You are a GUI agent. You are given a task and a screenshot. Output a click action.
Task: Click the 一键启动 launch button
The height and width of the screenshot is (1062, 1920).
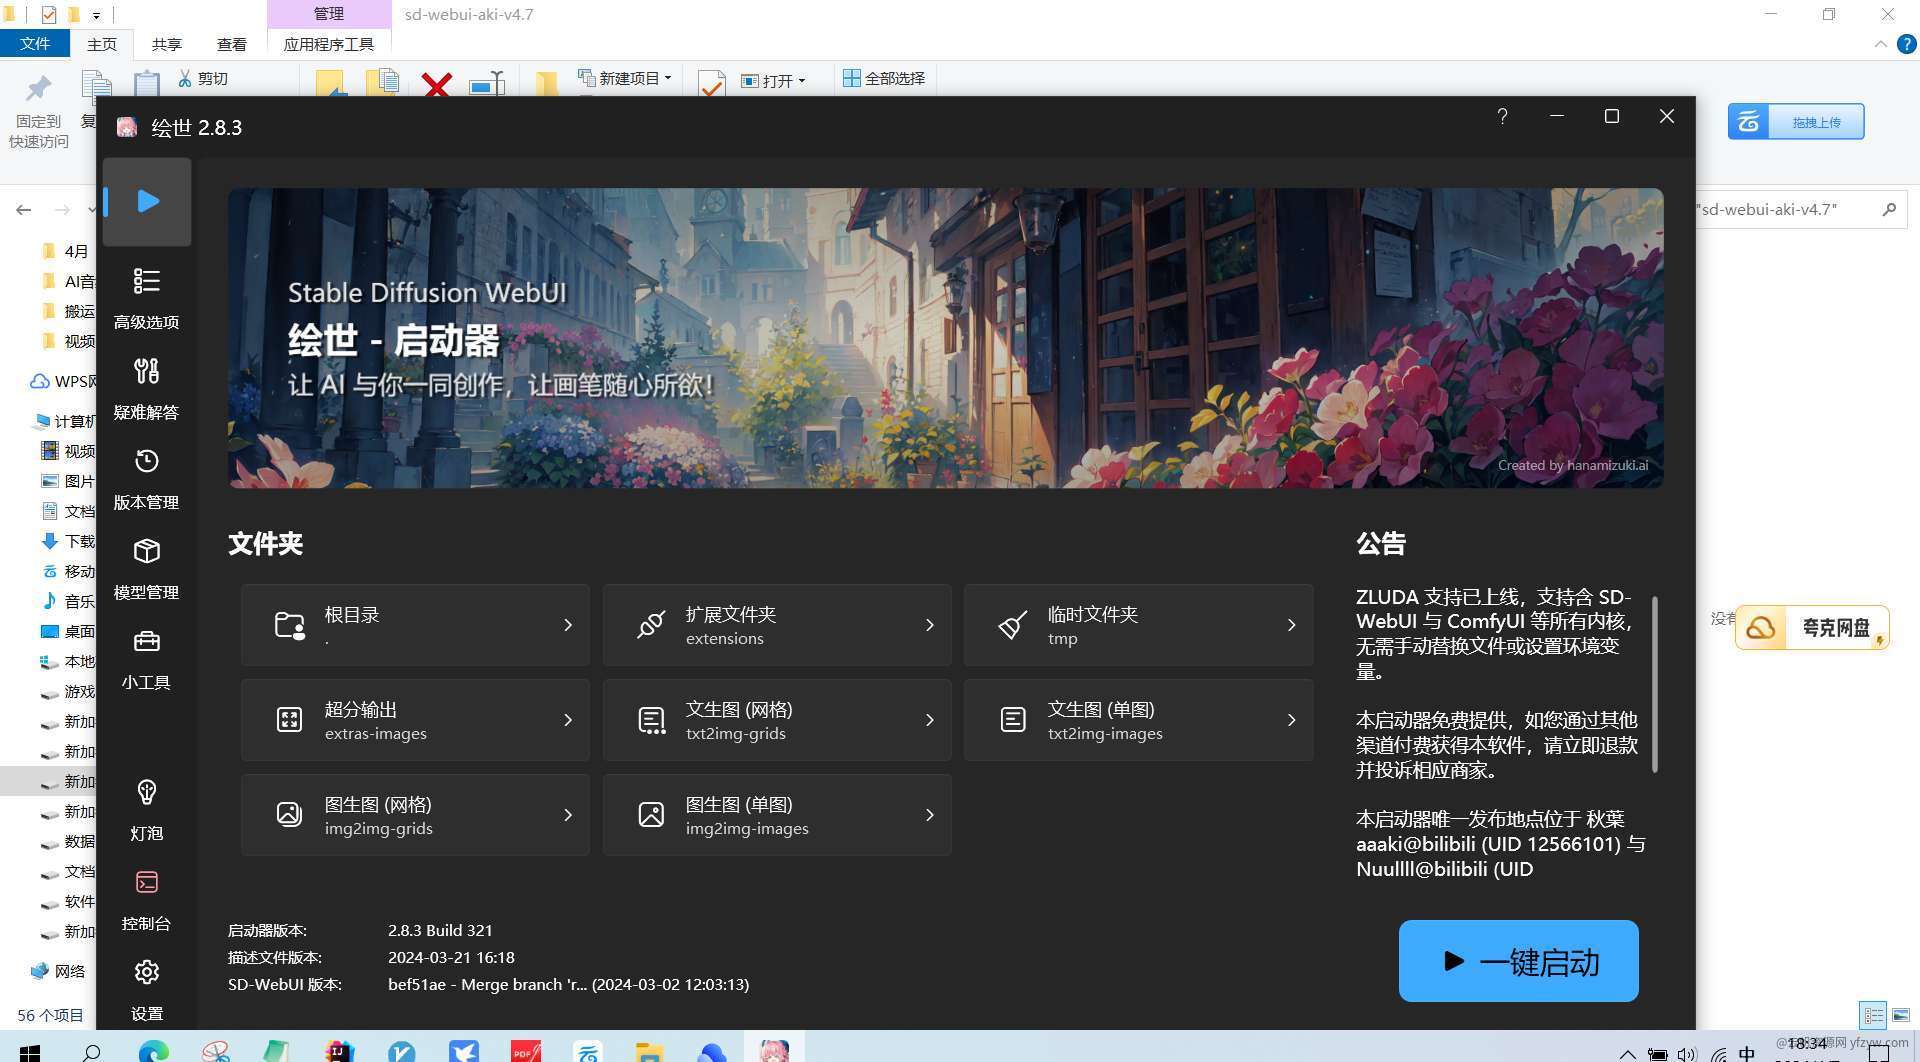pos(1518,961)
